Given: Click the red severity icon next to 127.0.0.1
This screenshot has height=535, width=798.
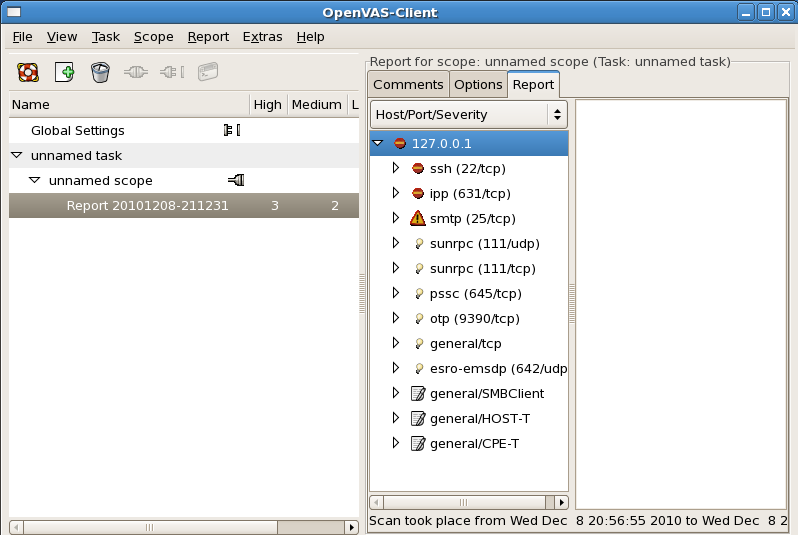Looking at the screenshot, I should coord(400,144).
